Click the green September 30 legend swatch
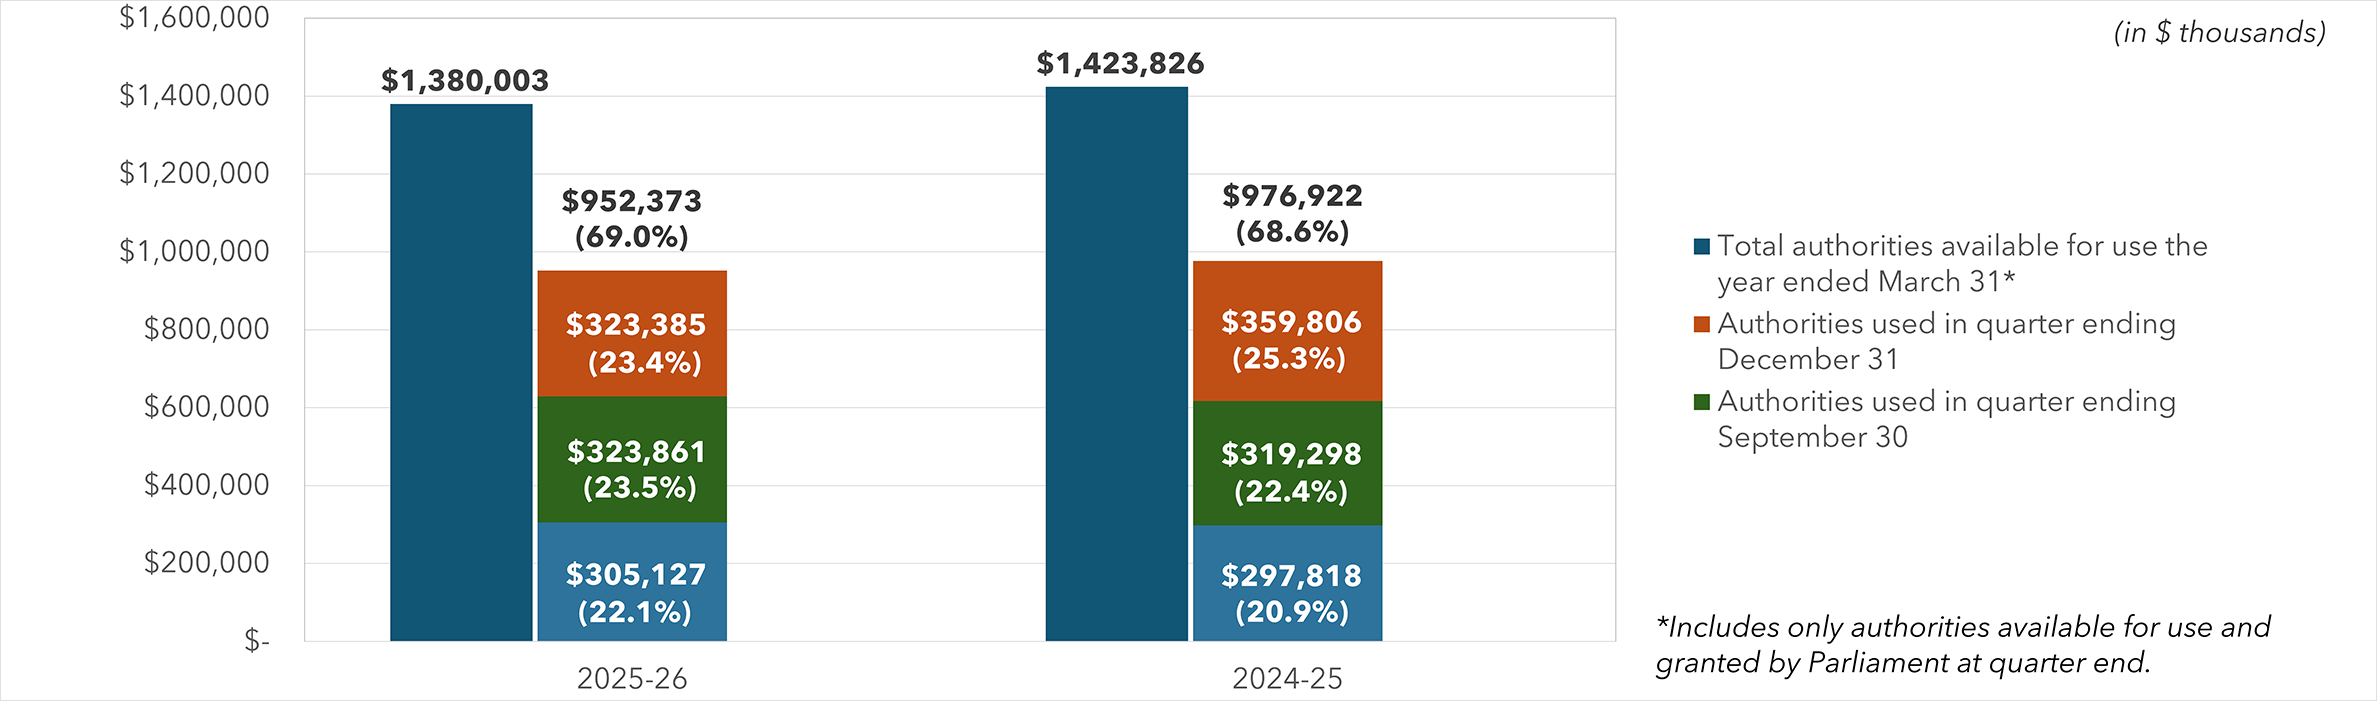 pyautogui.click(x=1701, y=402)
